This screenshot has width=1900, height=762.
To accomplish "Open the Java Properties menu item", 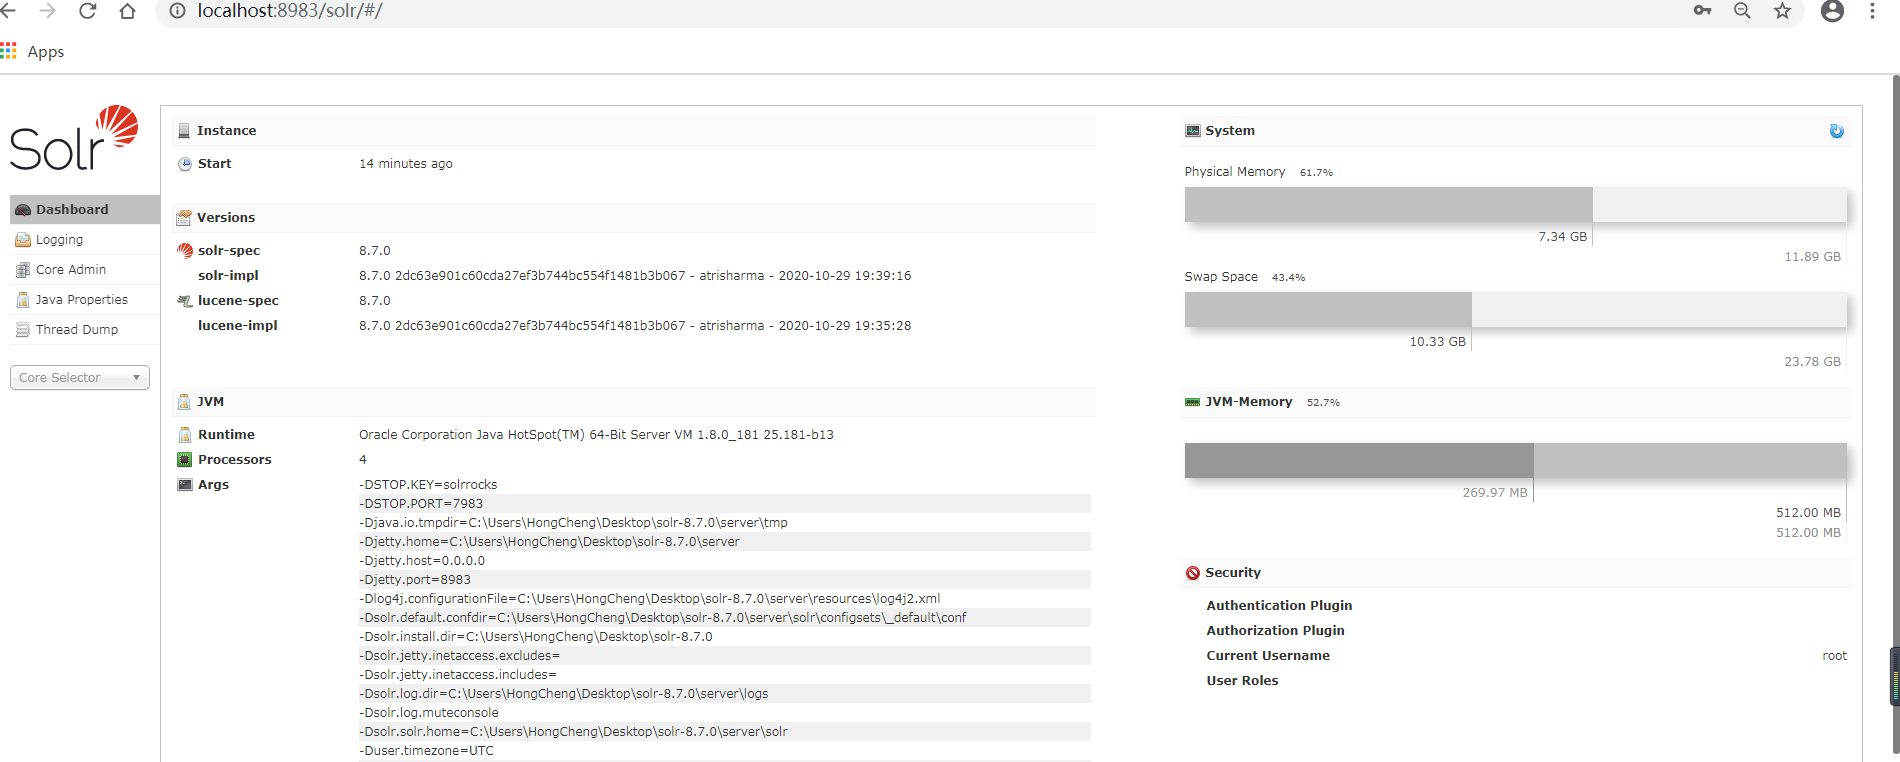I will click(x=85, y=300).
